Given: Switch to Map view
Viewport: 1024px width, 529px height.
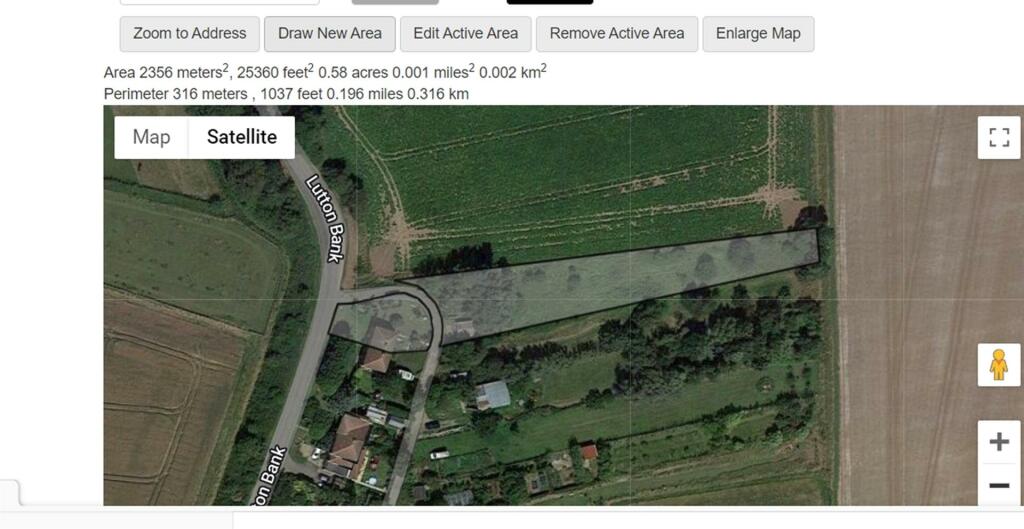Looking at the screenshot, I should coord(152,137).
